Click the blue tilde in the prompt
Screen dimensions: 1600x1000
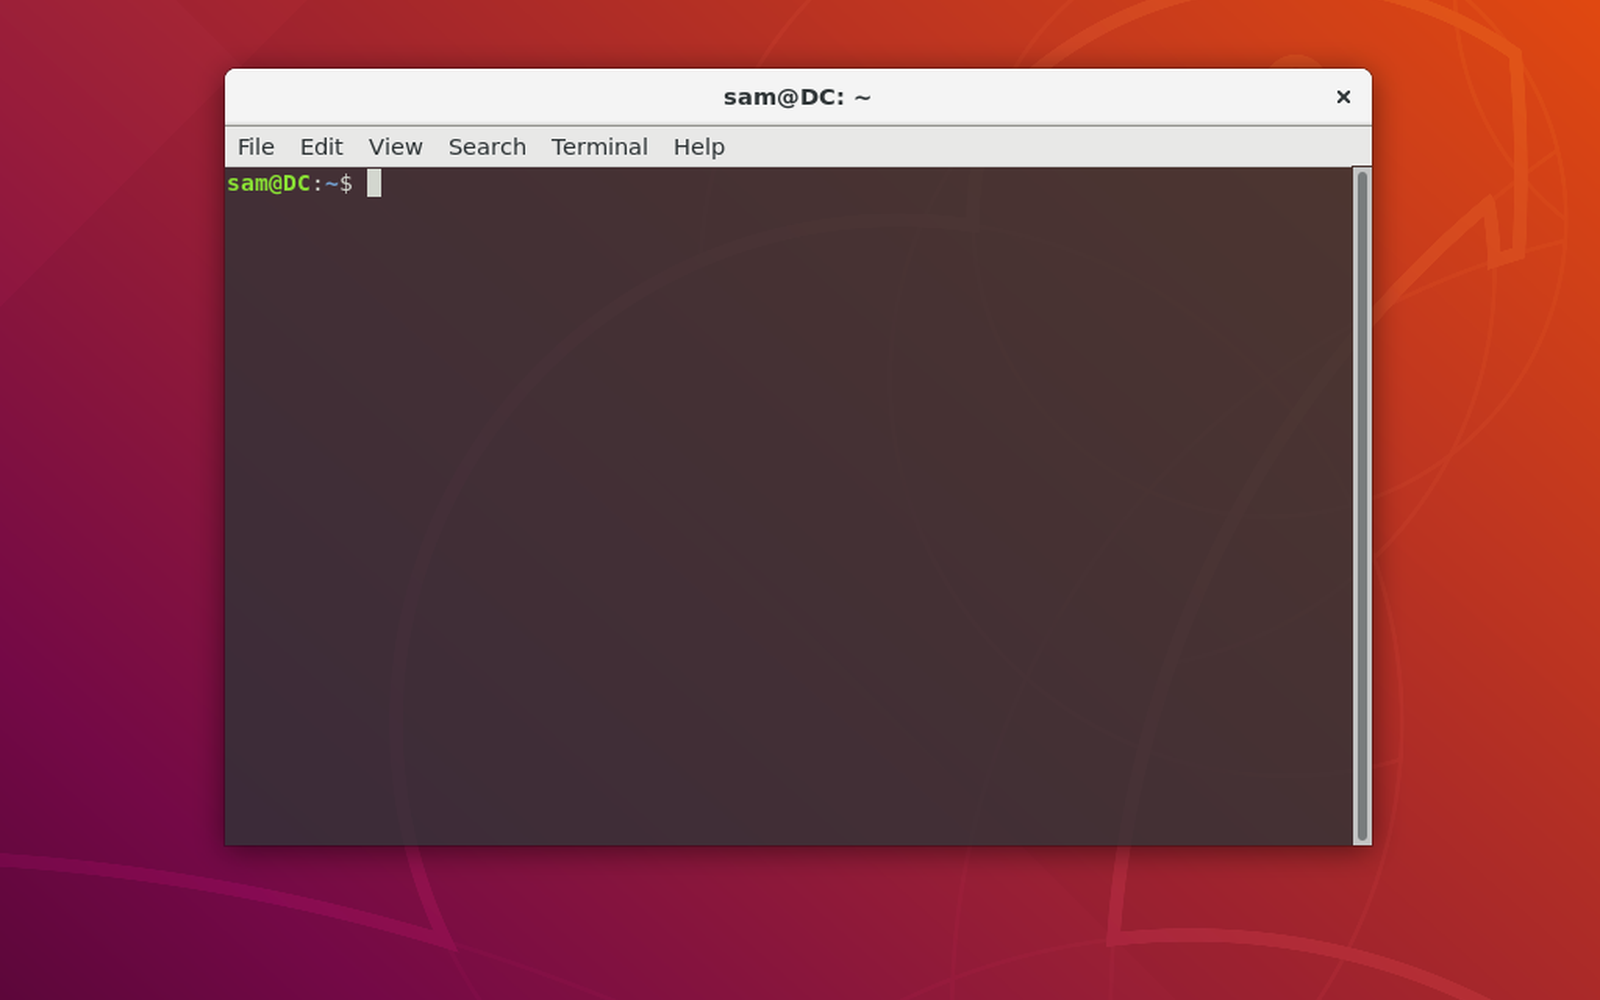[332, 184]
